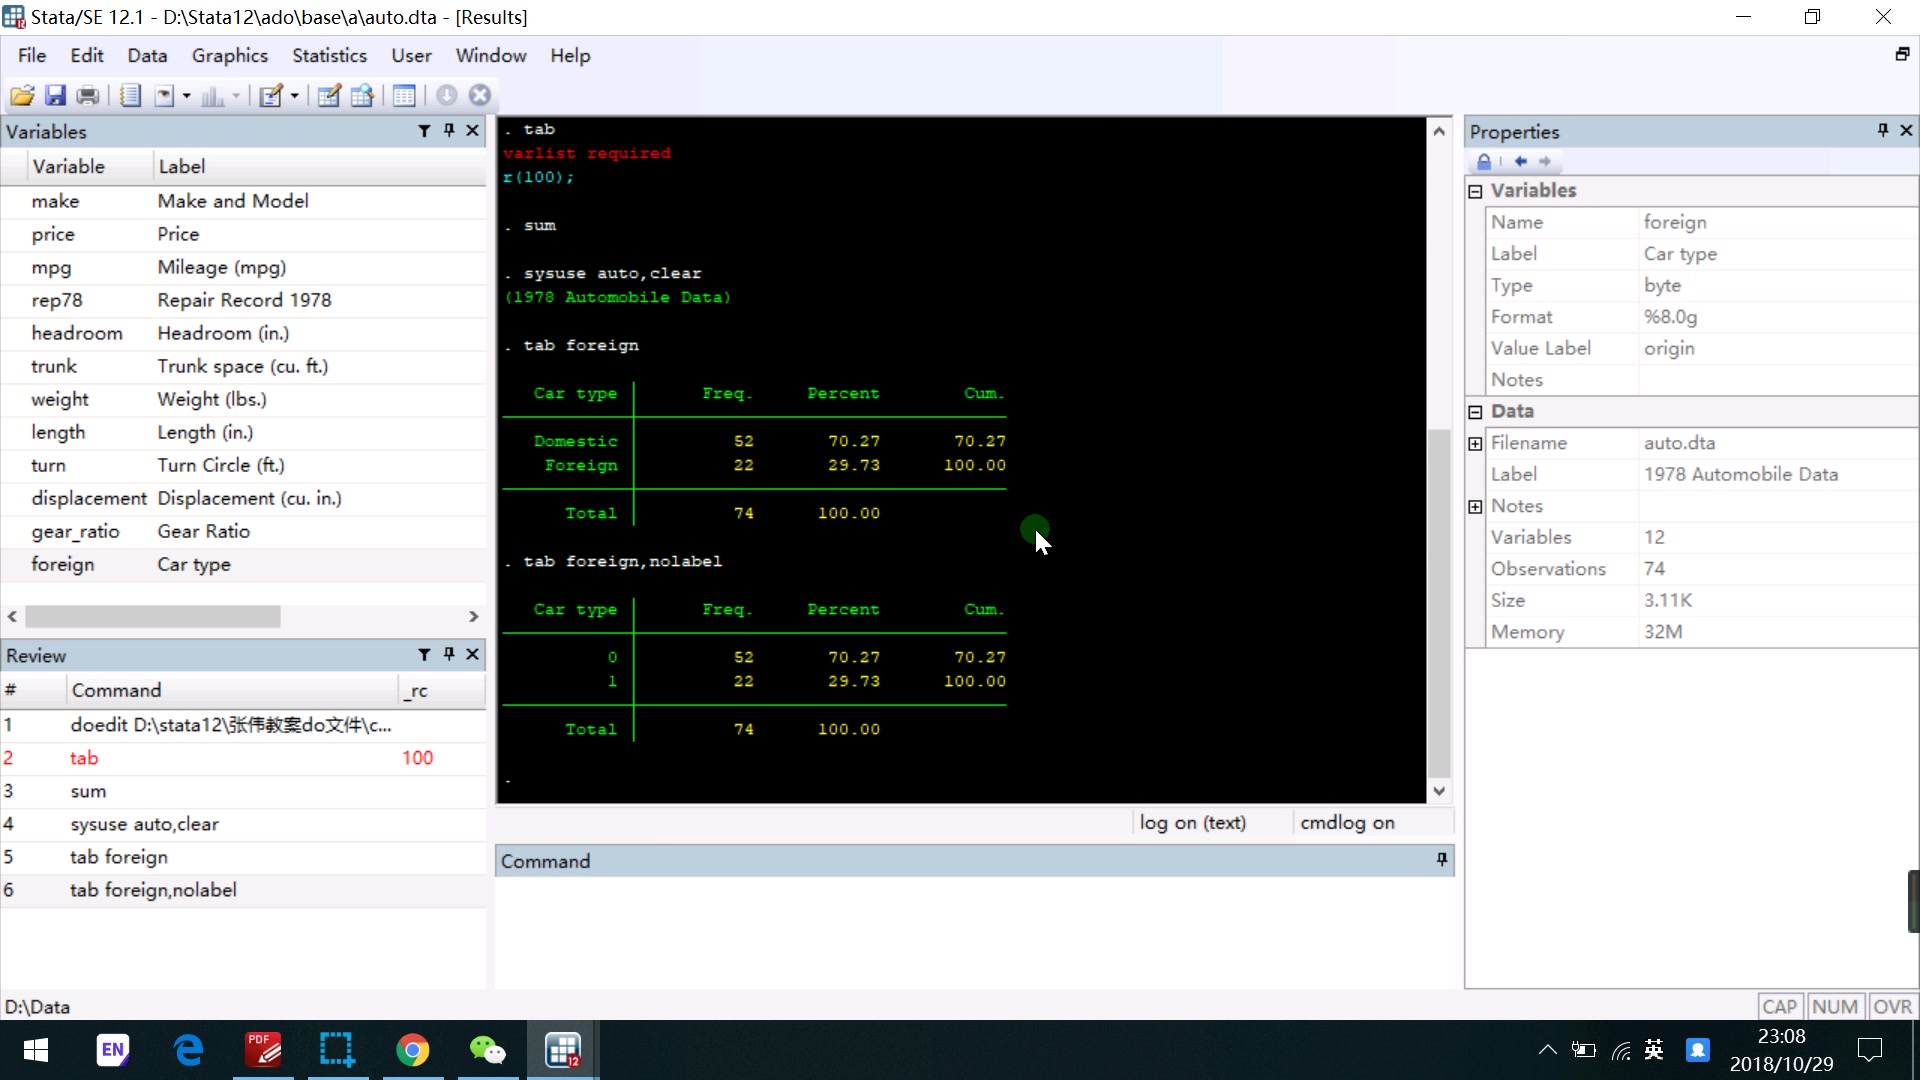Click the Variables panel horizontal scrollbar

click(x=152, y=617)
